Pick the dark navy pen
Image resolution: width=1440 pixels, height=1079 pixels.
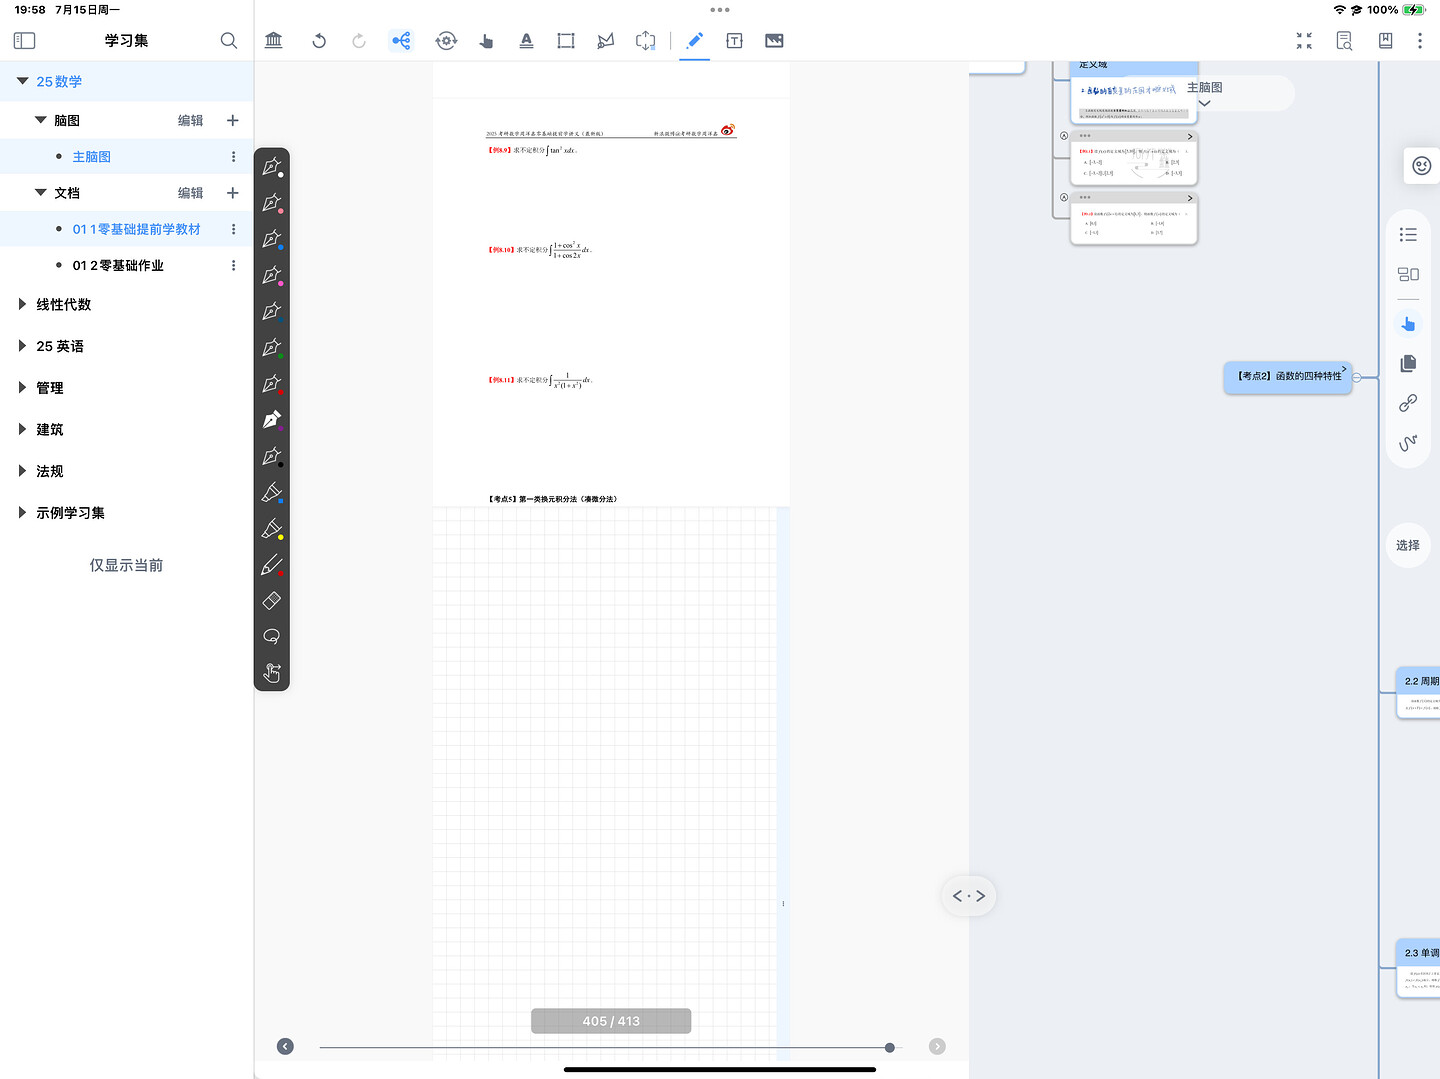(x=272, y=311)
